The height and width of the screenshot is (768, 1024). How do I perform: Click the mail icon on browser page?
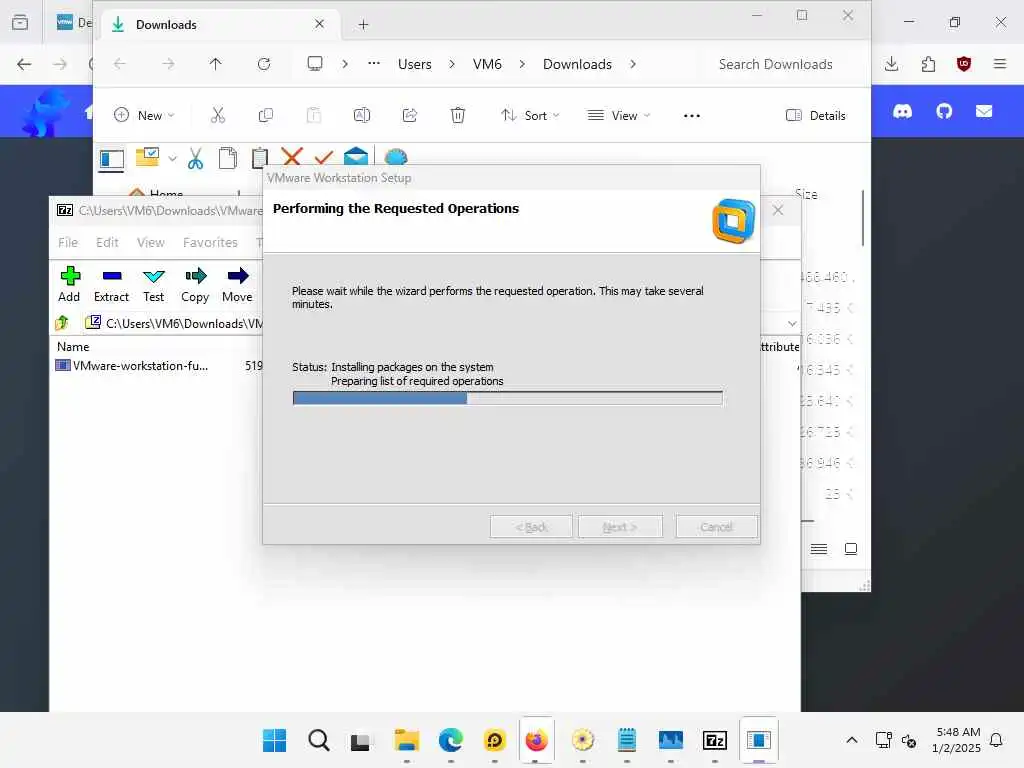[x=984, y=112]
